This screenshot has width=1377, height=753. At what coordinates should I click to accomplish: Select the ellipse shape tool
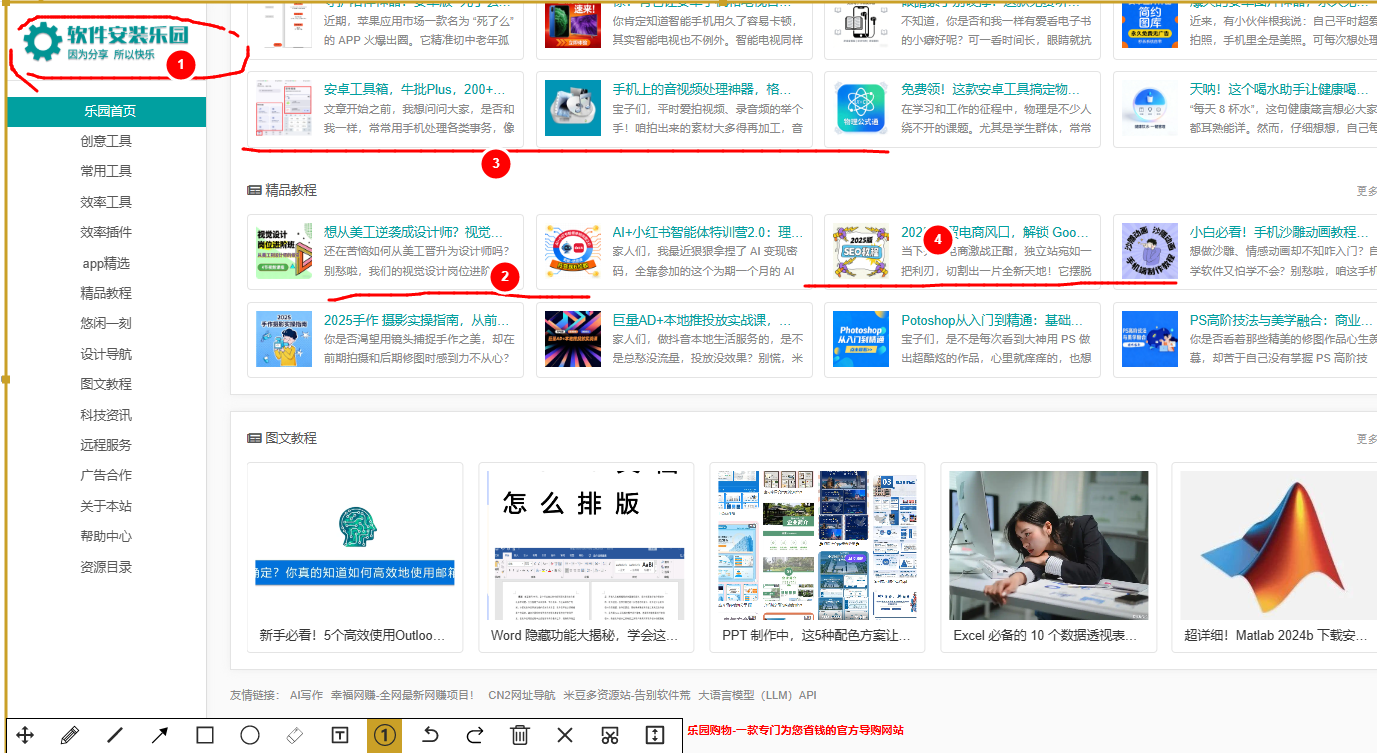click(x=250, y=736)
